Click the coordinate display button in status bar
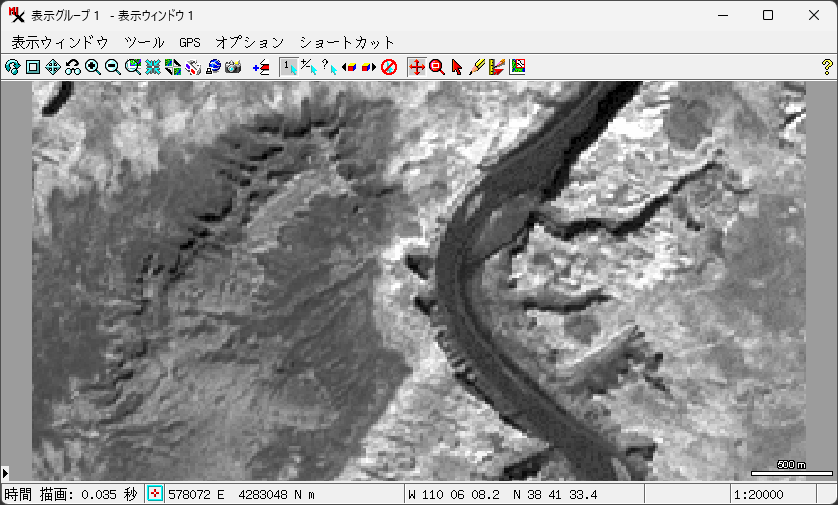Viewport: 838px width, 505px height. click(155, 494)
